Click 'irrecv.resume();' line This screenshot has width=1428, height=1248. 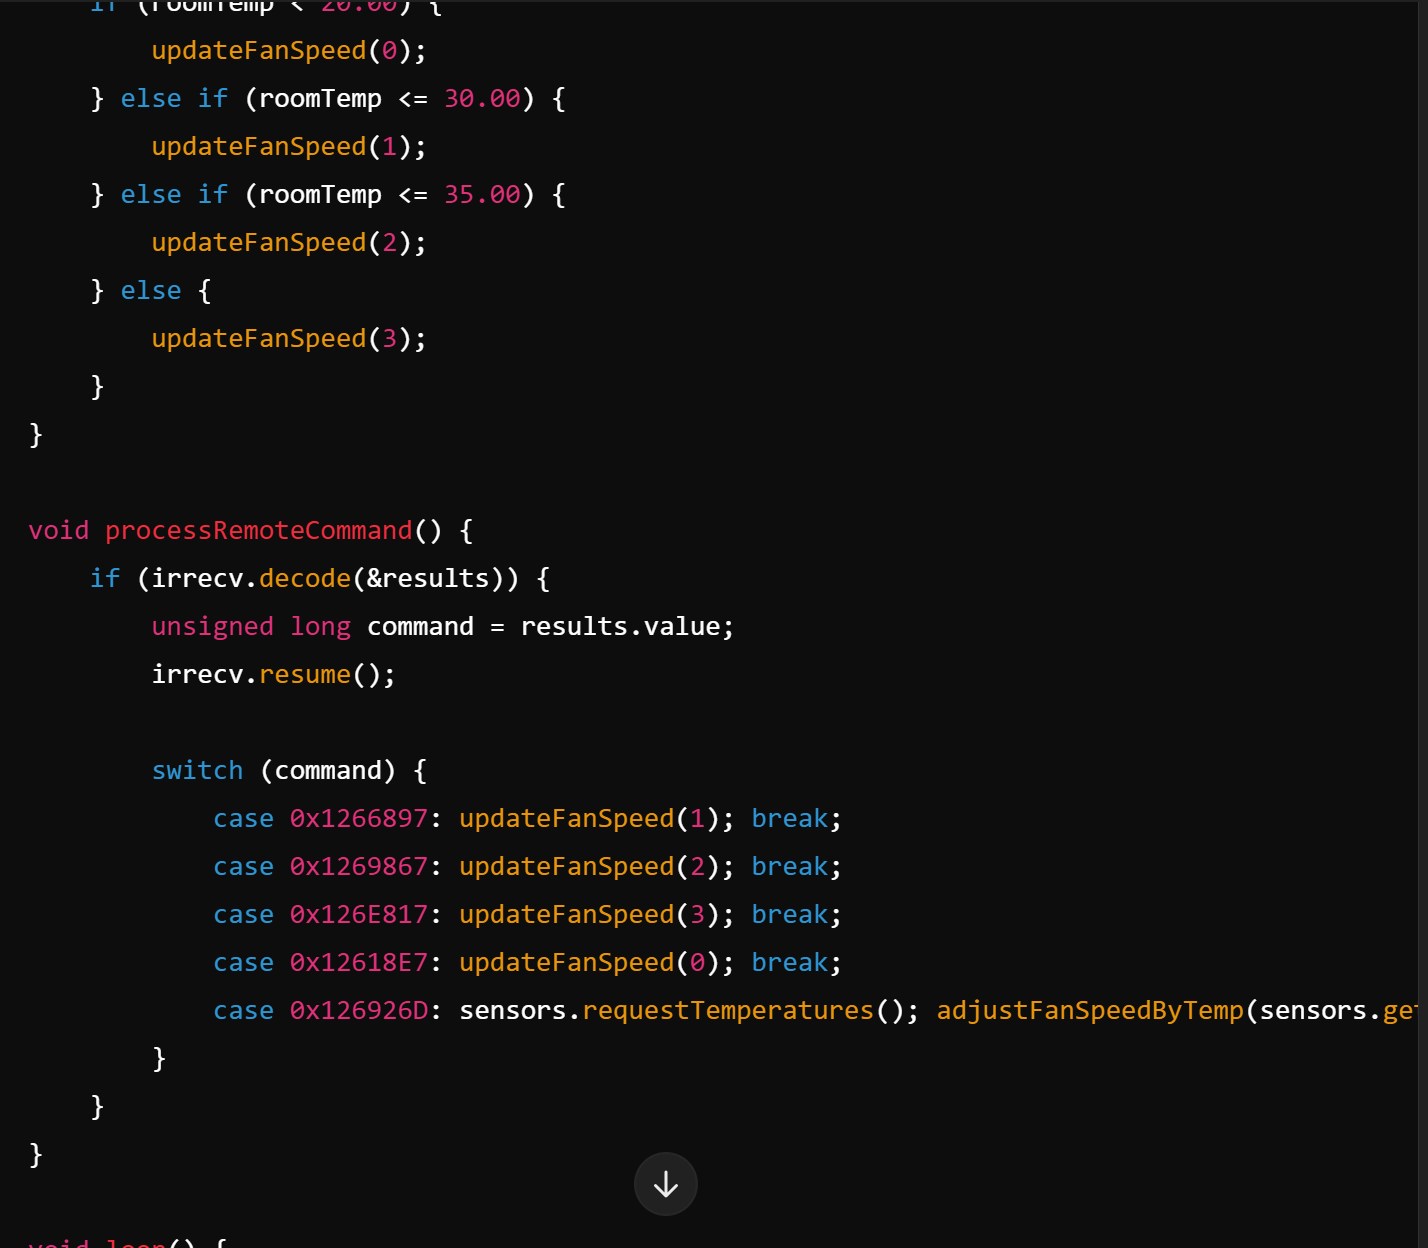pos(274,674)
